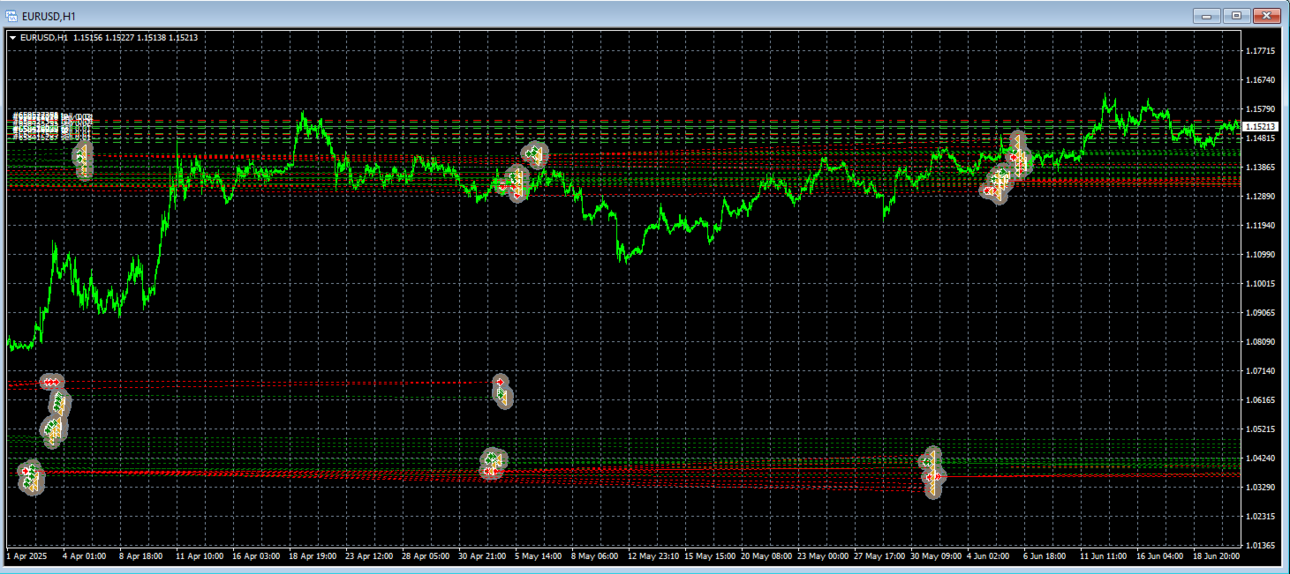Click the 18 Jun 20:00 time label
1290x574 pixels.
(1217, 555)
